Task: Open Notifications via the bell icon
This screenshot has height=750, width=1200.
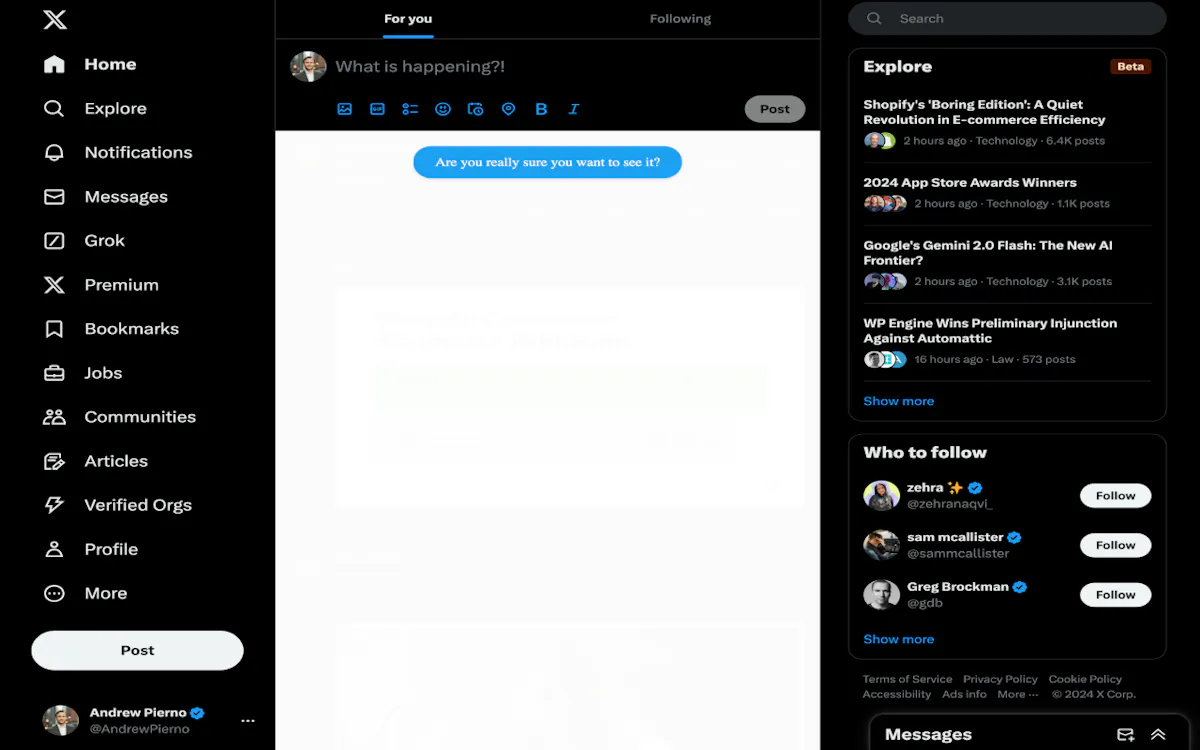Action: tap(54, 152)
